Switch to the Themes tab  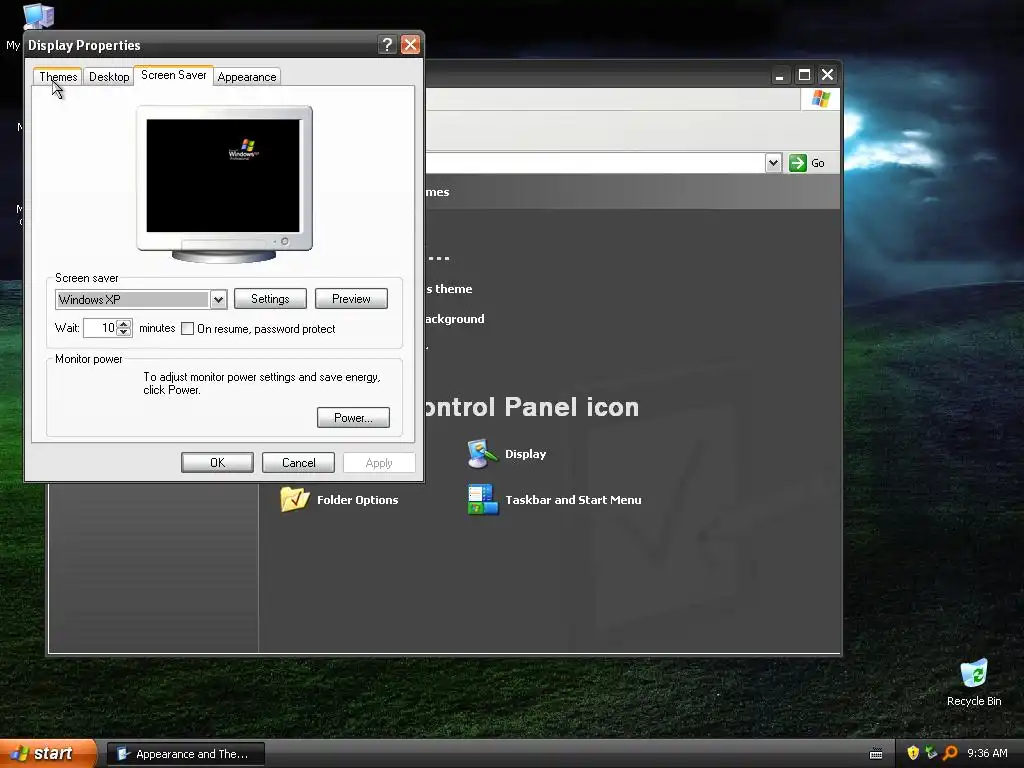coord(58,76)
